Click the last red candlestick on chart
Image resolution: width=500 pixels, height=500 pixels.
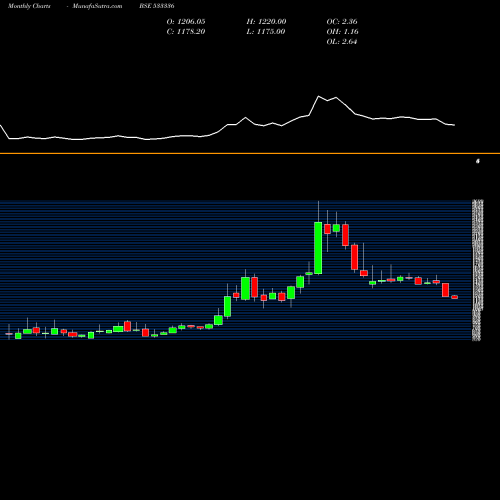(455, 297)
